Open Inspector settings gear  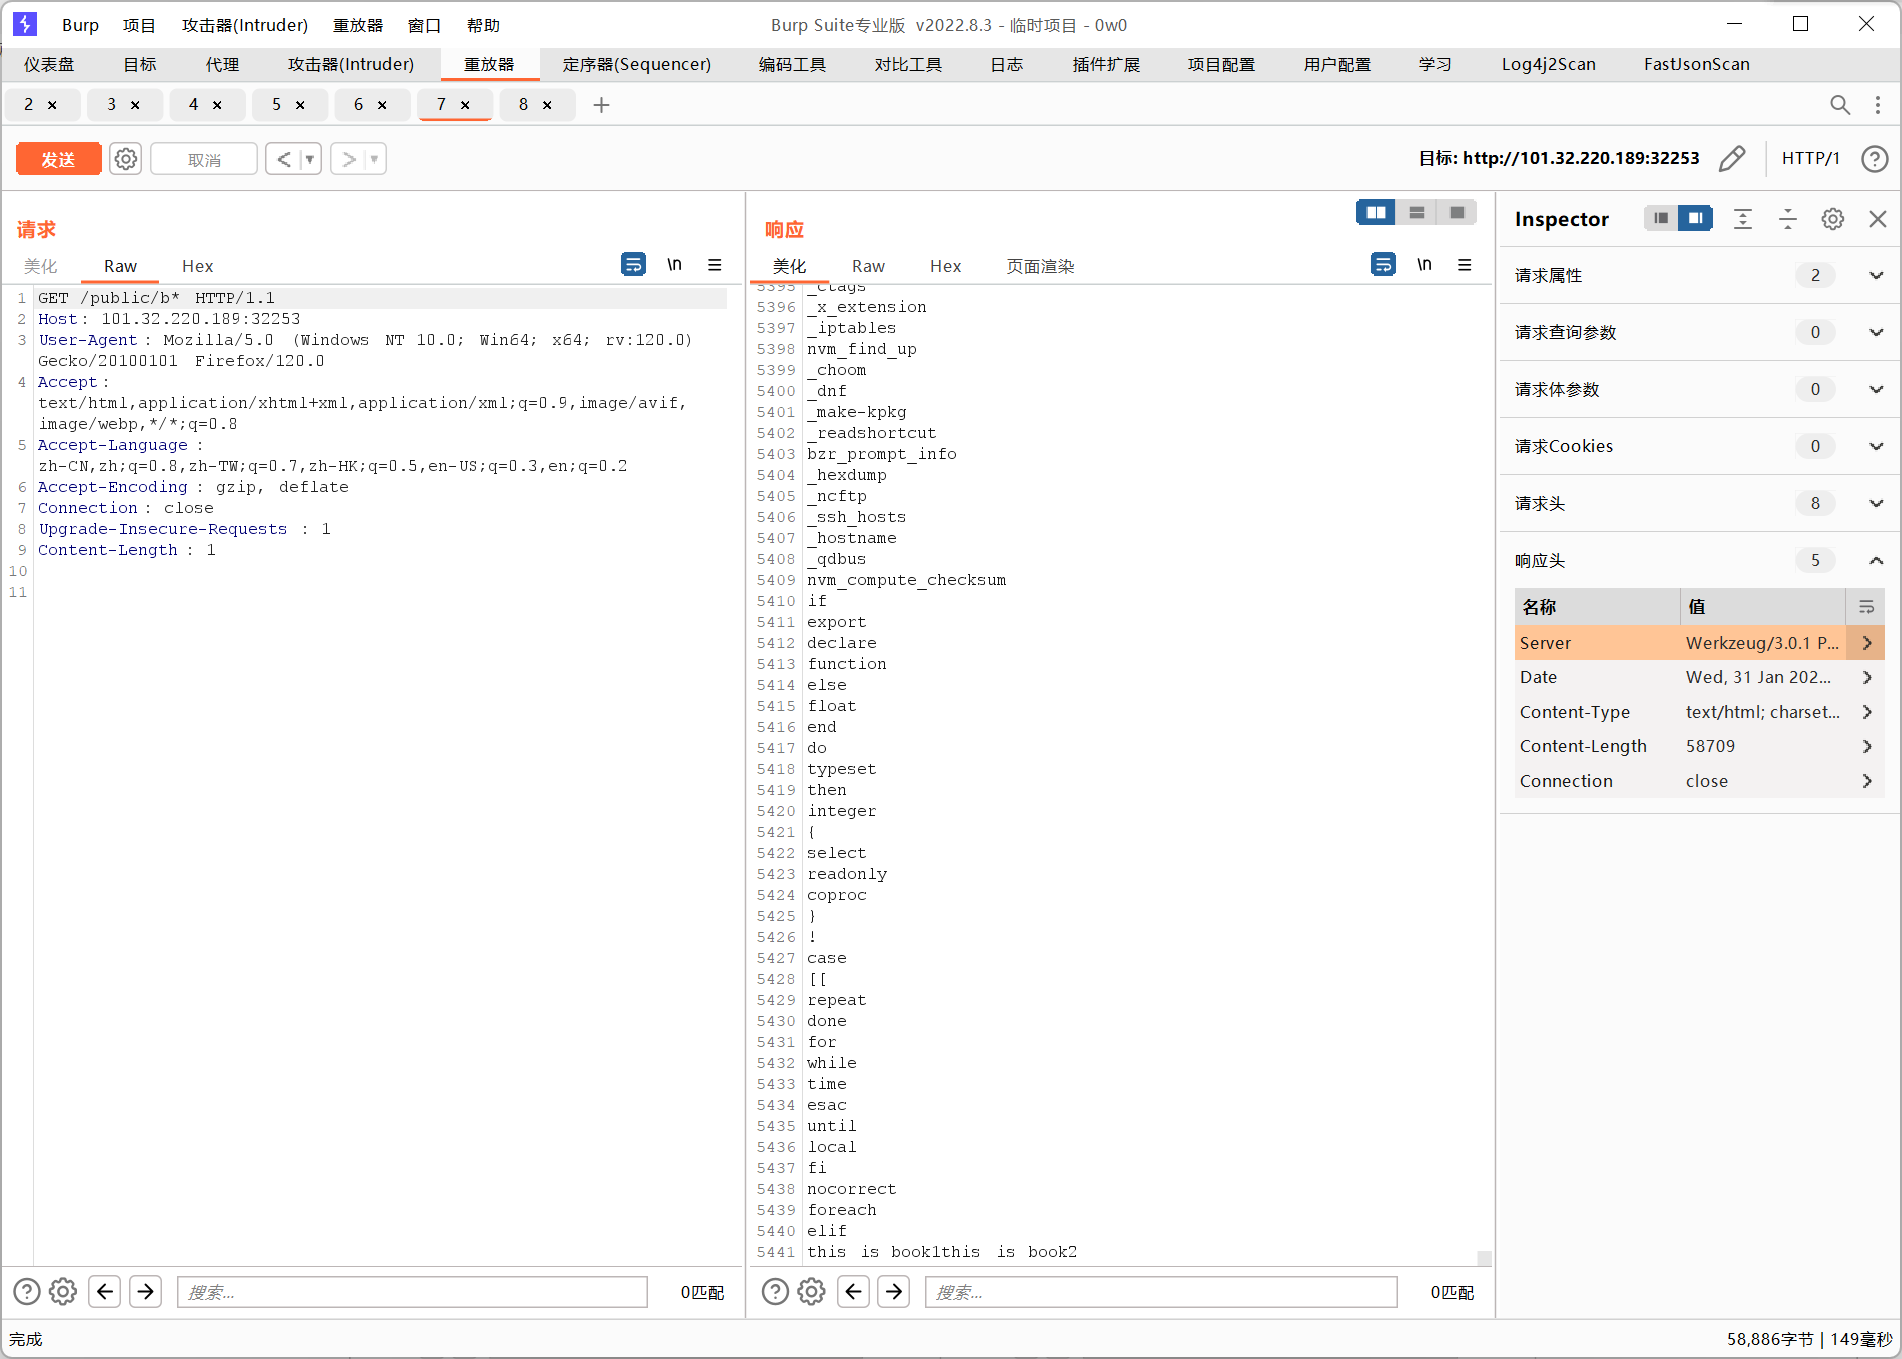click(1832, 219)
